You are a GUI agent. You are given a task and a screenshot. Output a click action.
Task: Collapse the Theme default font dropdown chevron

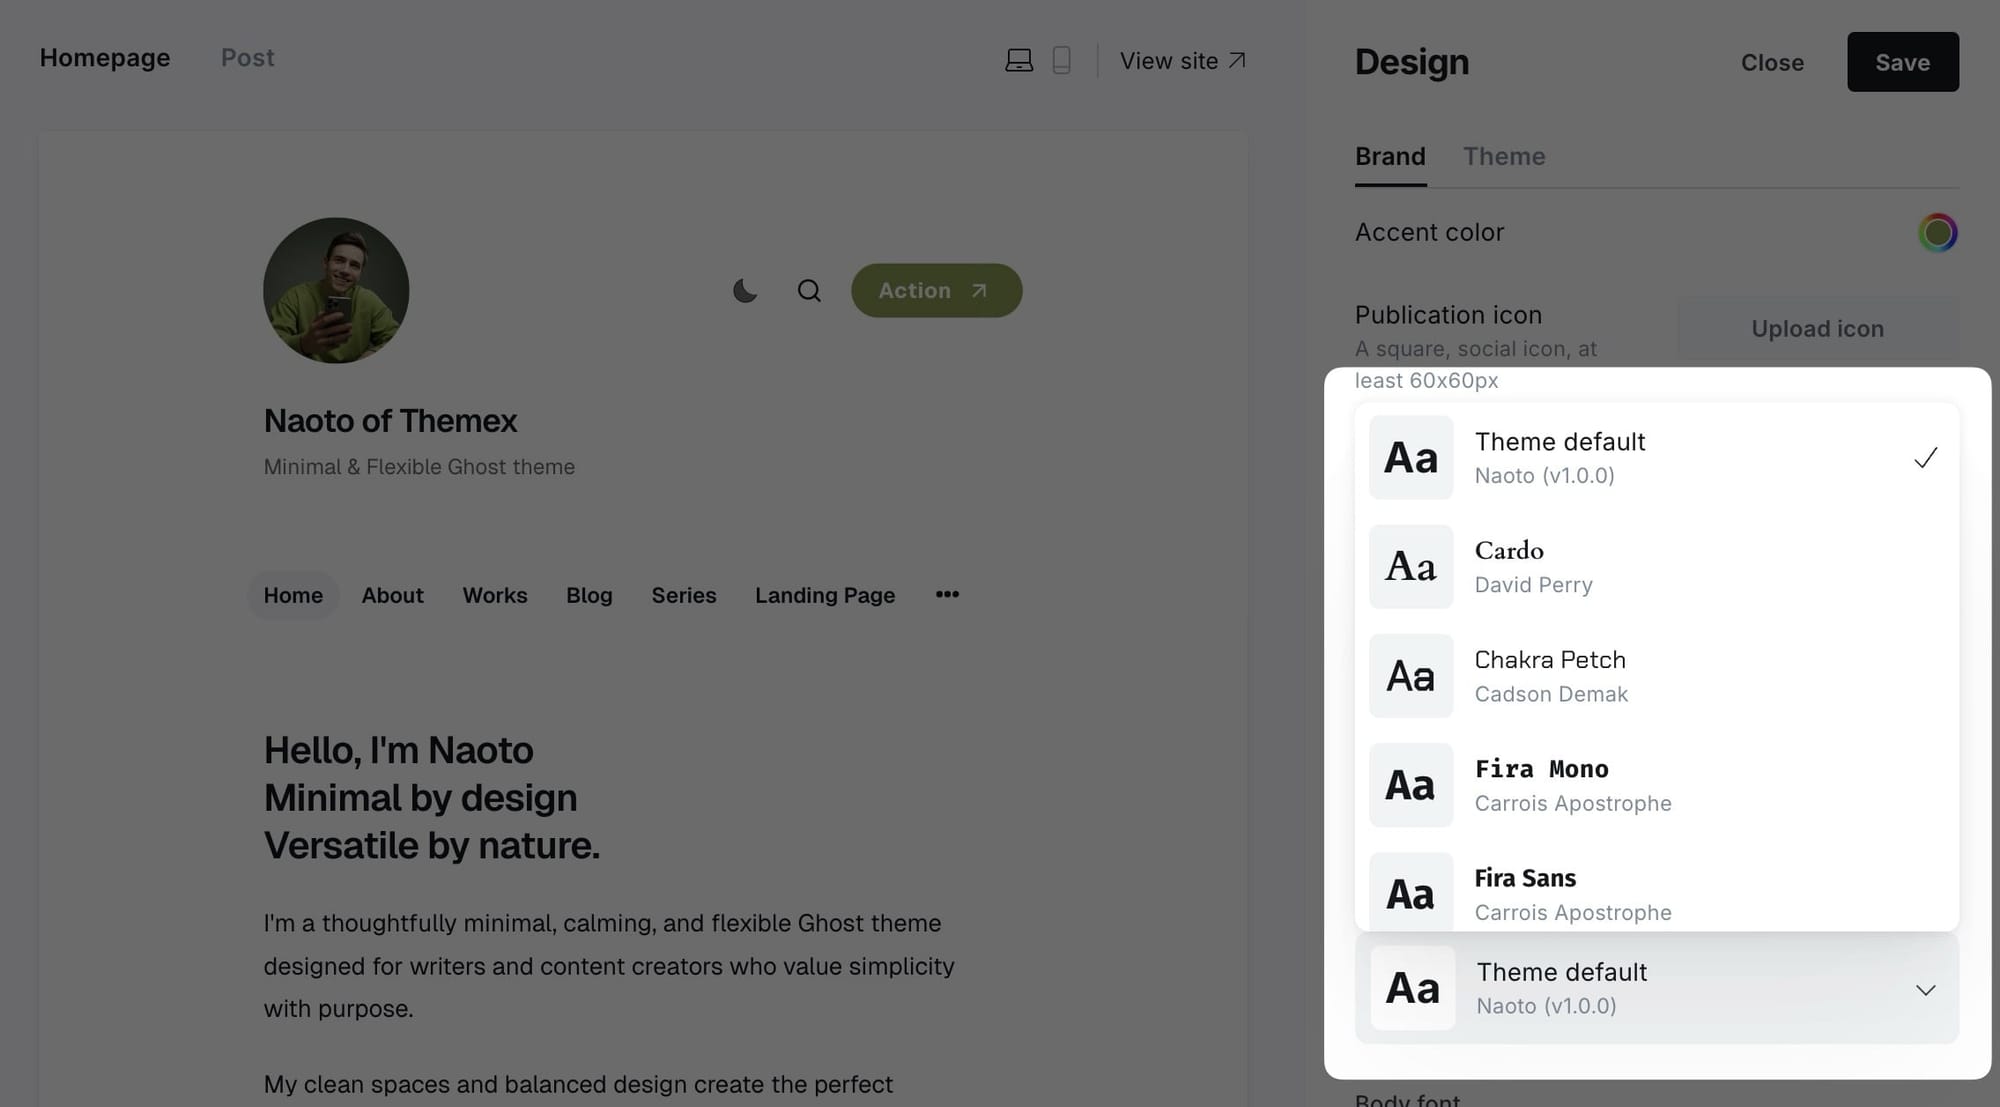click(1925, 990)
